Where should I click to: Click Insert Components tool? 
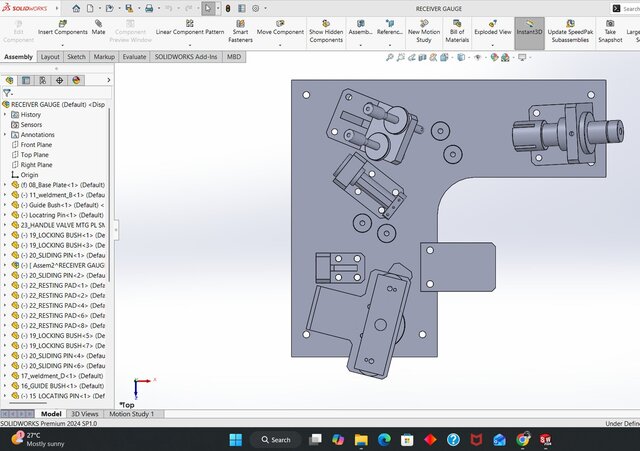tap(62, 28)
